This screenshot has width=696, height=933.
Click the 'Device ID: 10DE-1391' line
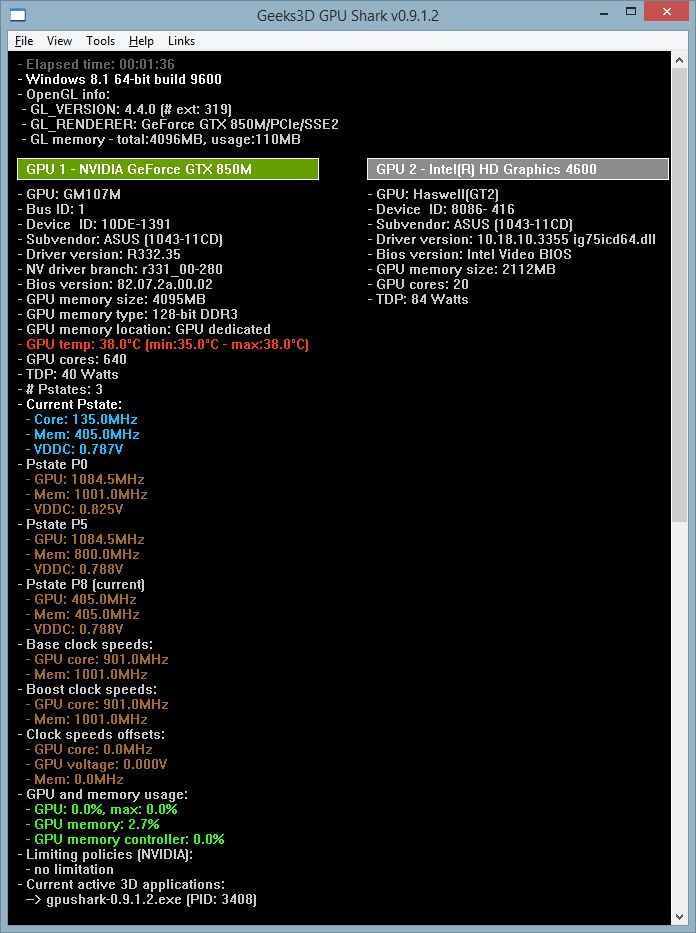click(94, 224)
